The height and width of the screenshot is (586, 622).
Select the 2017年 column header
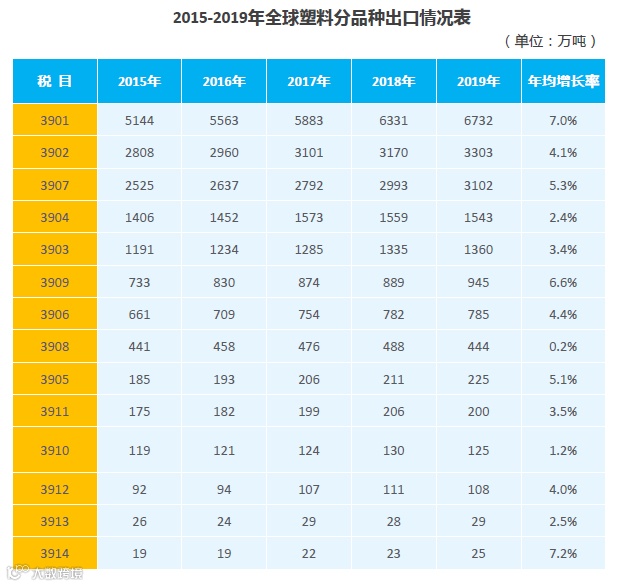click(x=309, y=81)
